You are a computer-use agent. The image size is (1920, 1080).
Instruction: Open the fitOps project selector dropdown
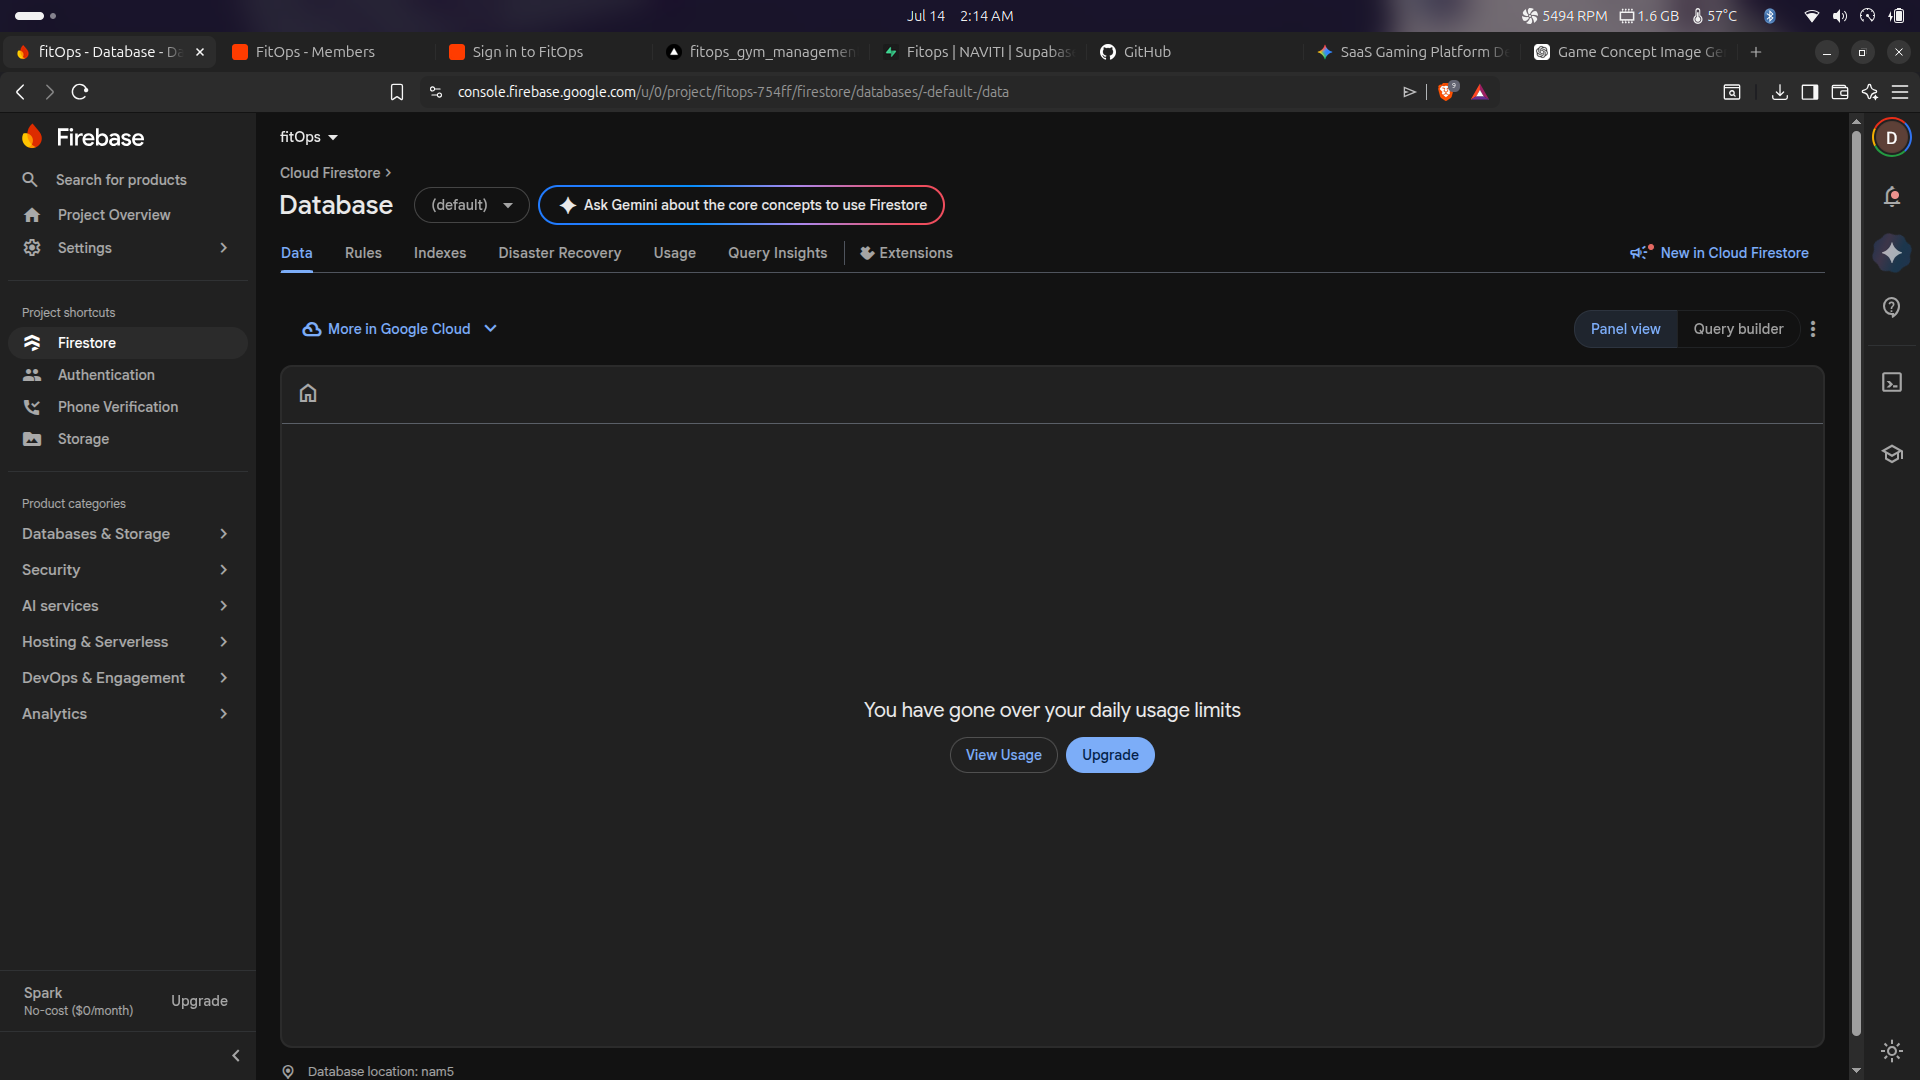[309, 137]
